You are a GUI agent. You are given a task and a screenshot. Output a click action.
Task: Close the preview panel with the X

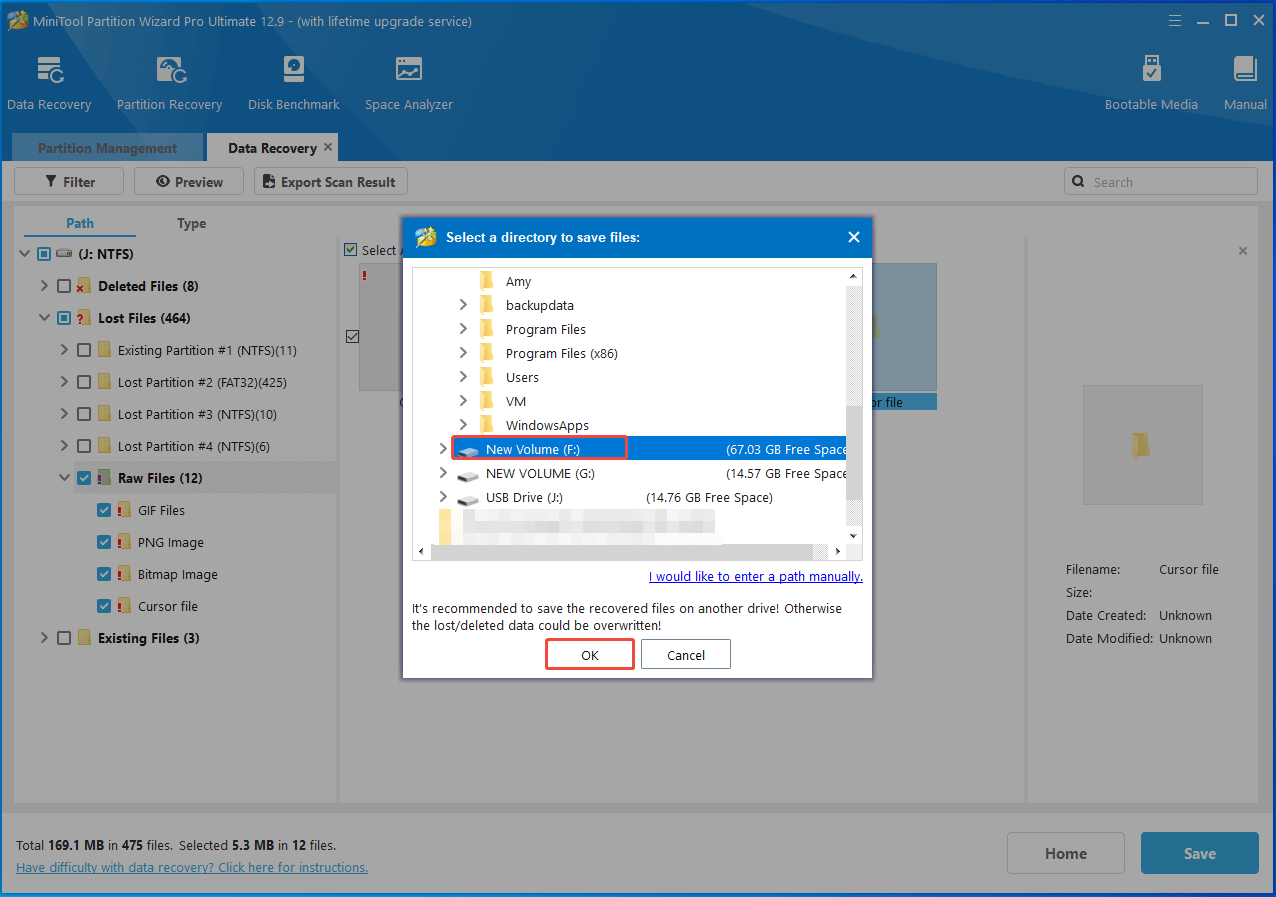pyautogui.click(x=1243, y=251)
